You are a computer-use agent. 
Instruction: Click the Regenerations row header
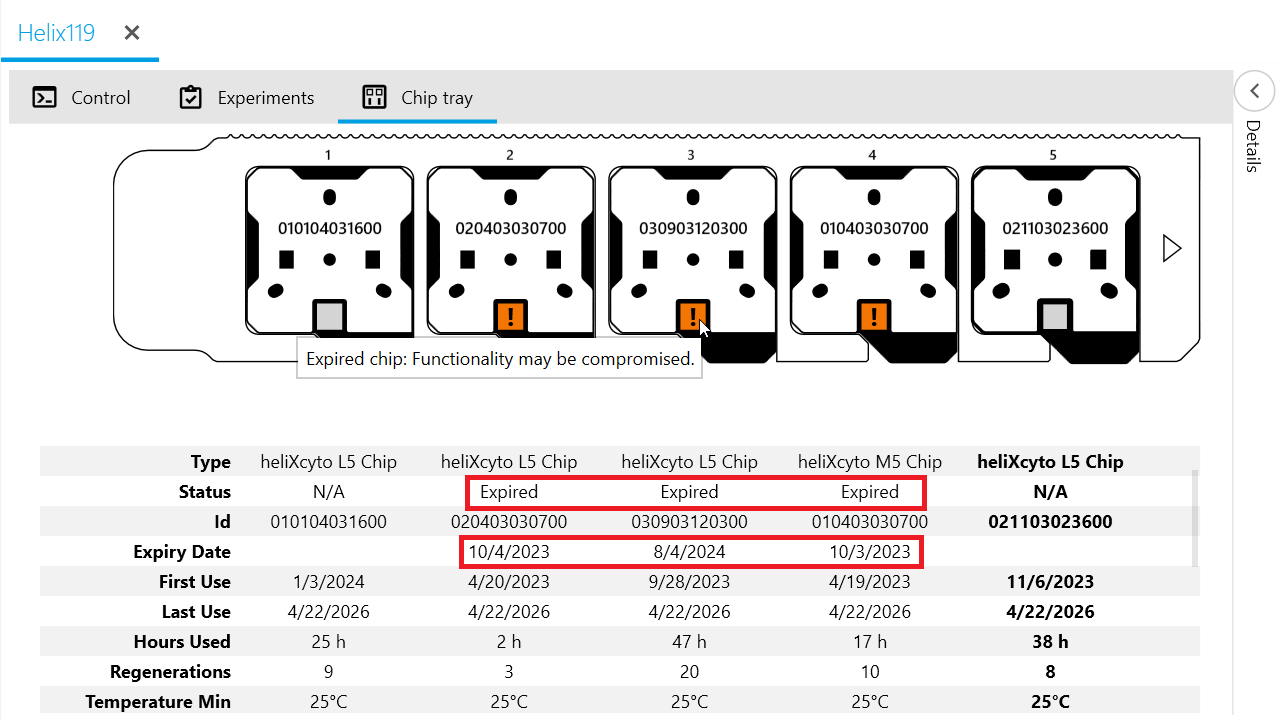pos(170,672)
